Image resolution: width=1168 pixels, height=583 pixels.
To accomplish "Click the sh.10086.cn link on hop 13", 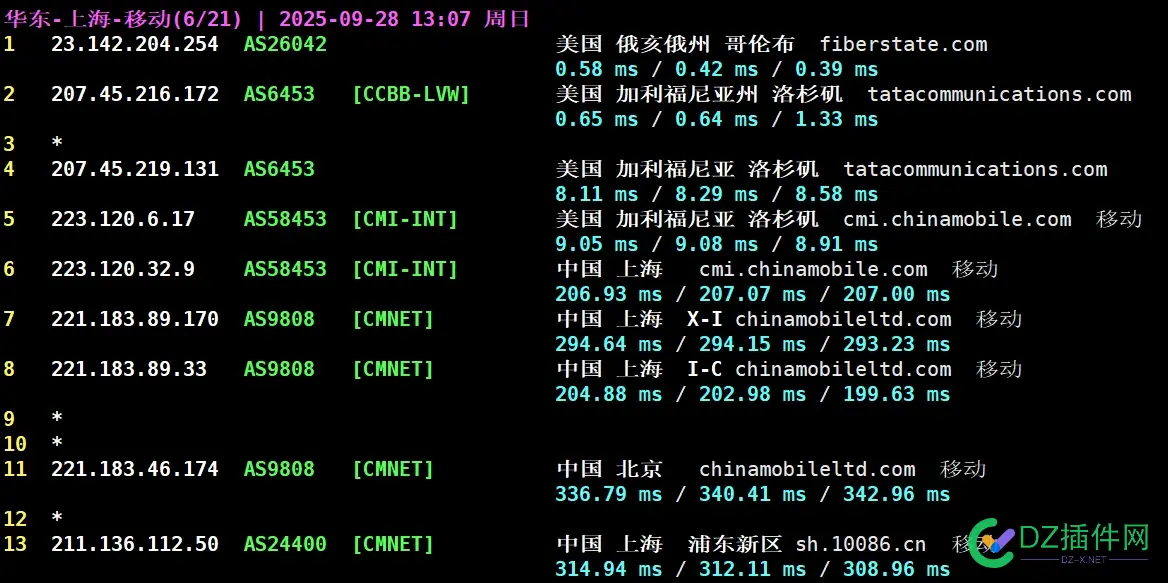I will coord(862,544).
